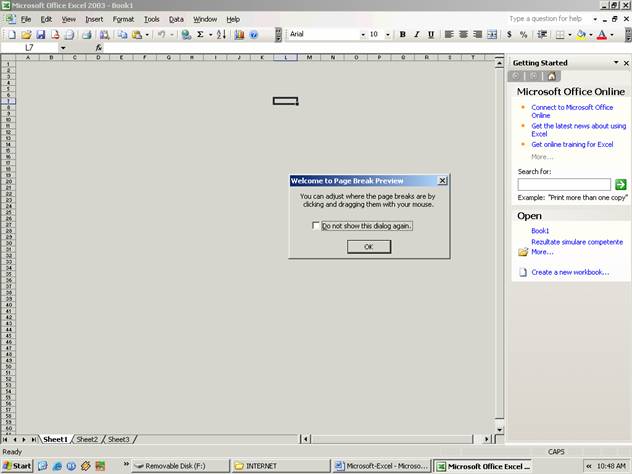
Task: Open the Format menu
Action: coord(123,19)
